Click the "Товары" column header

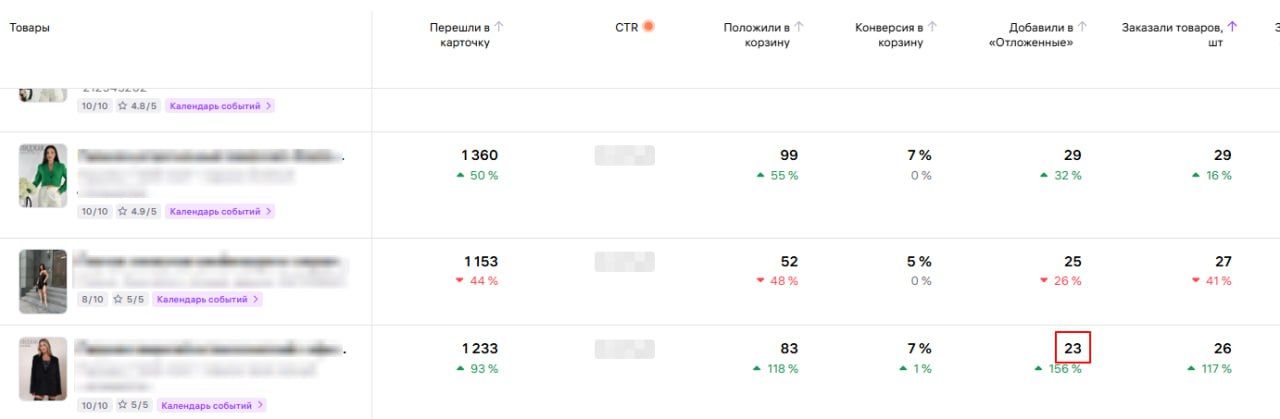click(x=30, y=27)
